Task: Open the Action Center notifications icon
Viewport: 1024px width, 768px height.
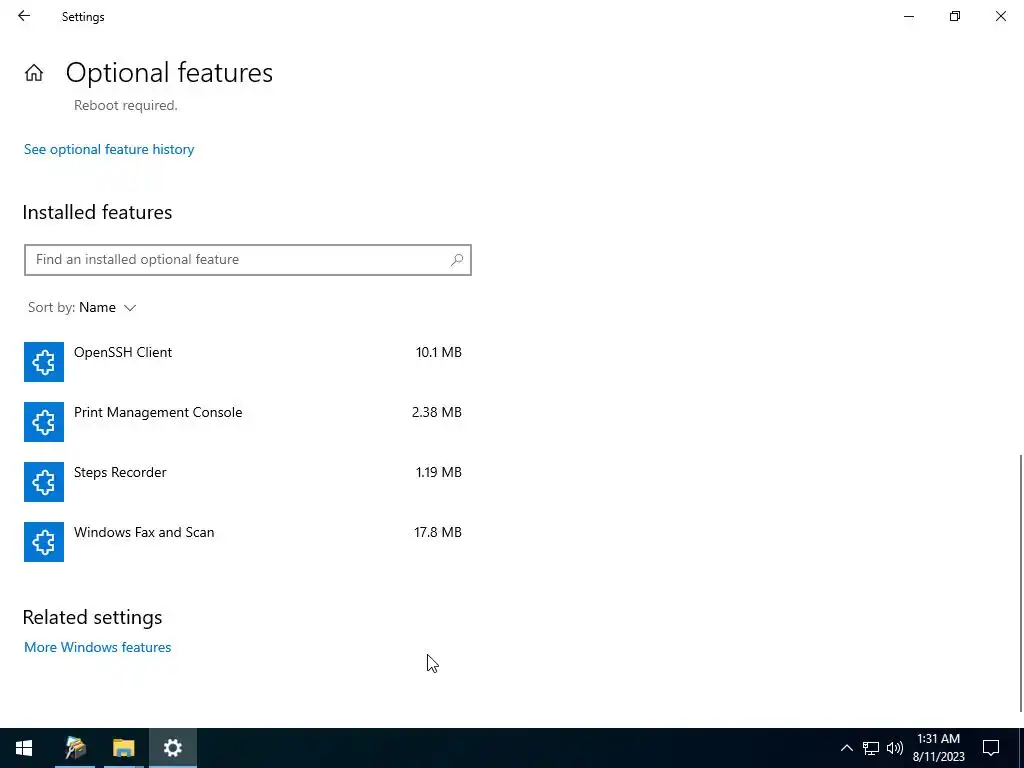Action: pyautogui.click(x=991, y=748)
